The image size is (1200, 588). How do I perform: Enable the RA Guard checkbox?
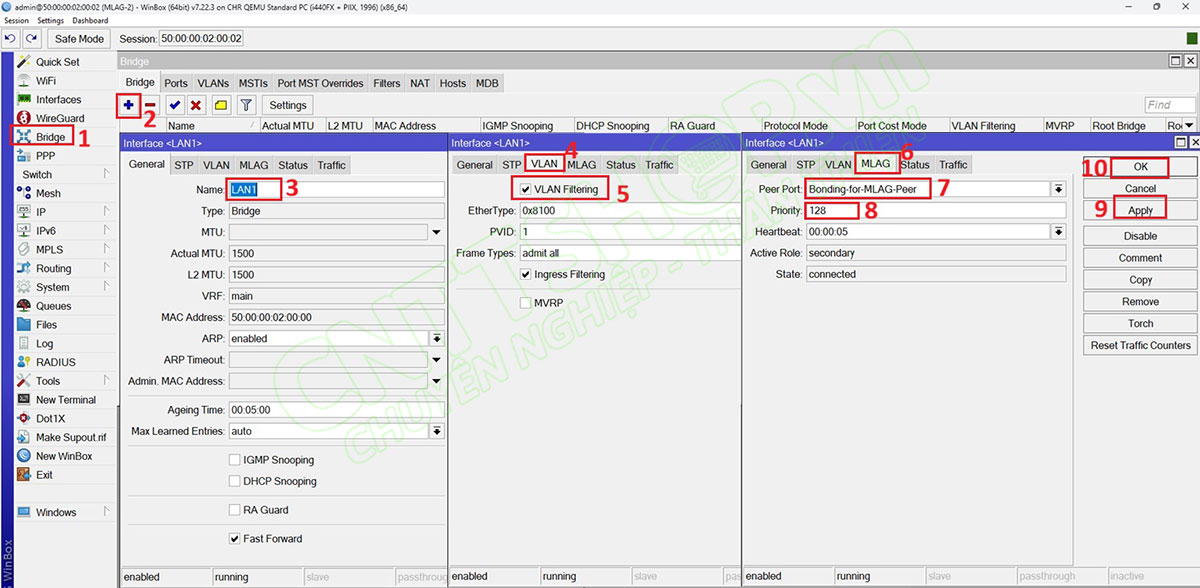pyautogui.click(x=234, y=510)
